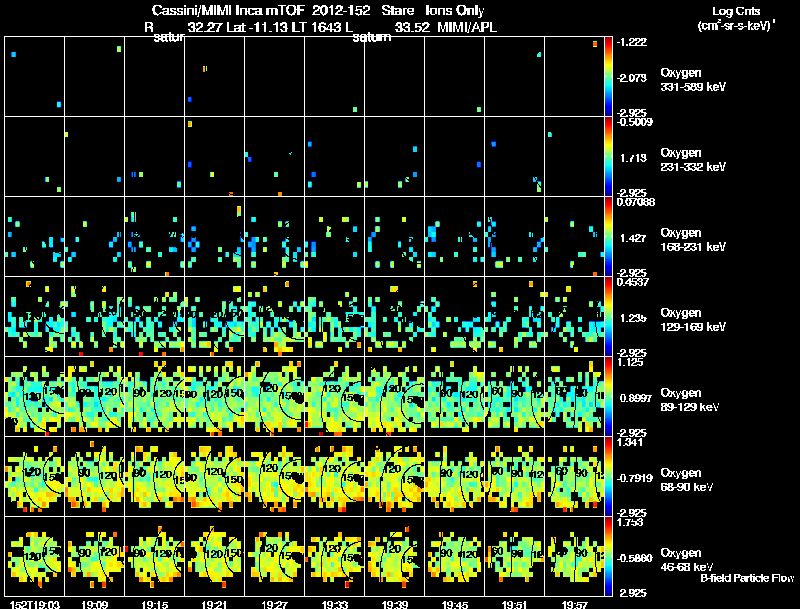
Task: Open the Oxygen 89-129 keV panel at 19:27
Action: pos(274,397)
